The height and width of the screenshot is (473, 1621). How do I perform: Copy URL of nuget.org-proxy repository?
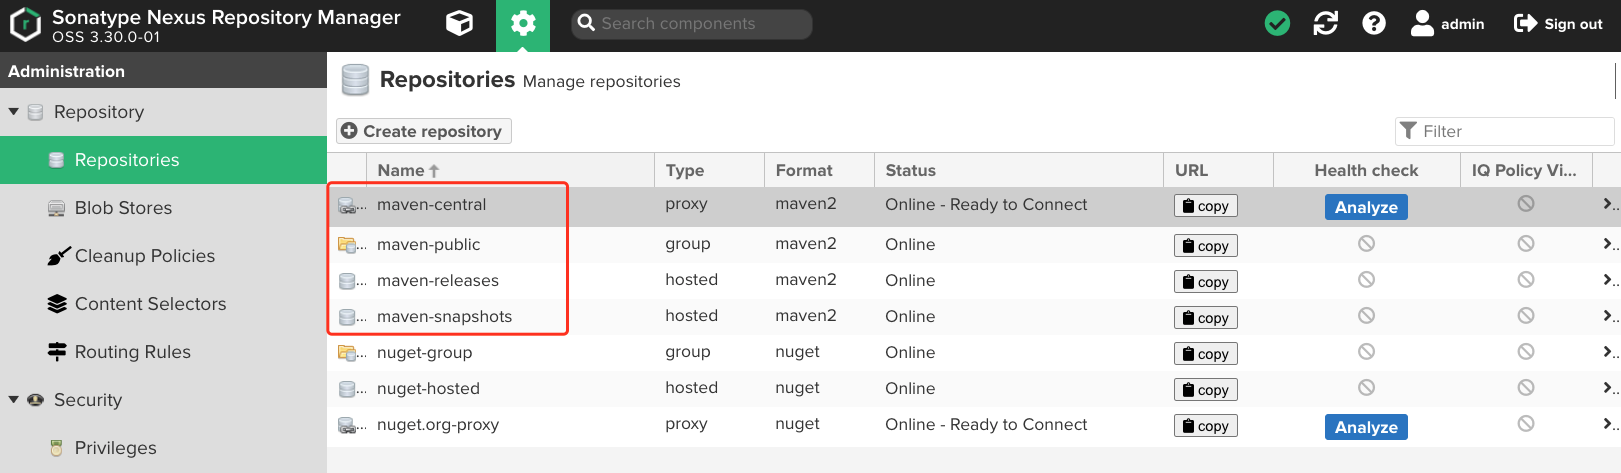(1206, 426)
